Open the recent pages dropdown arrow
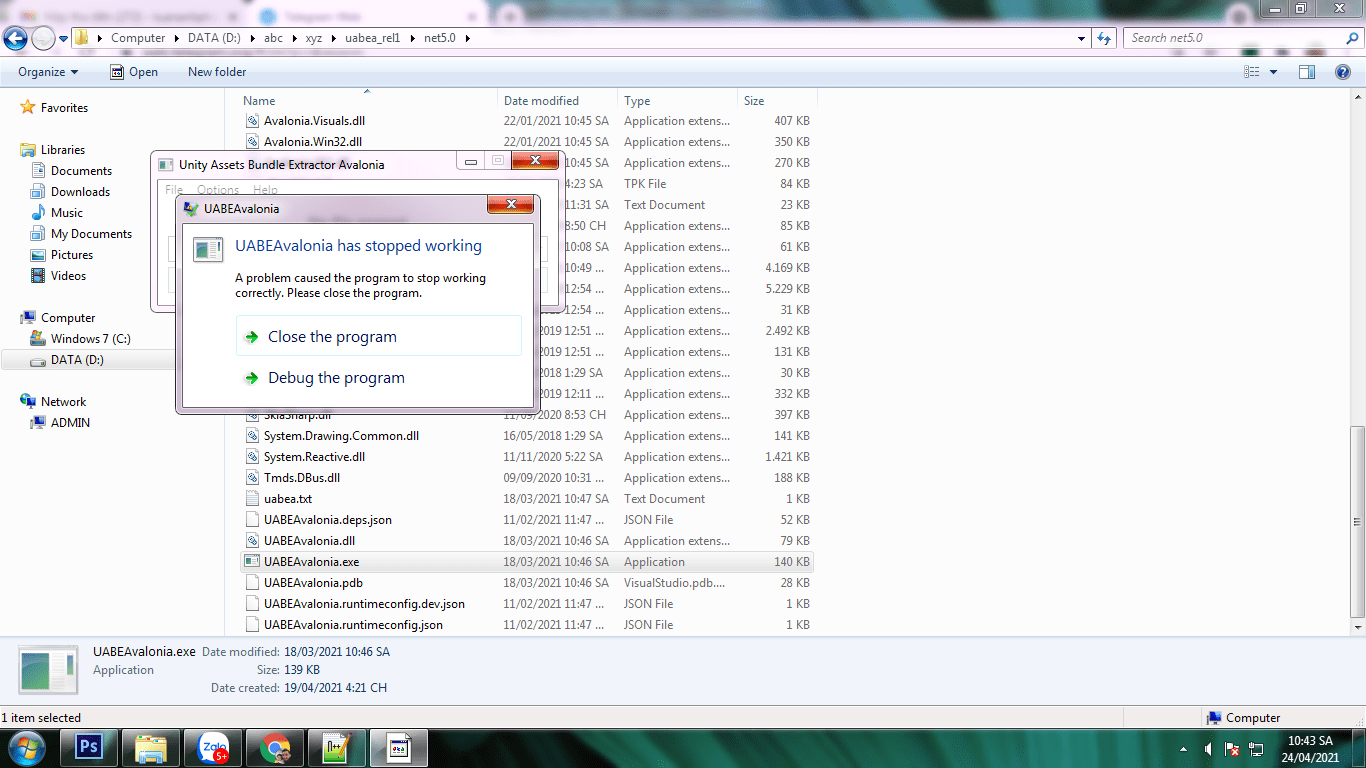Image resolution: width=1366 pixels, height=768 pixels. 63,38
